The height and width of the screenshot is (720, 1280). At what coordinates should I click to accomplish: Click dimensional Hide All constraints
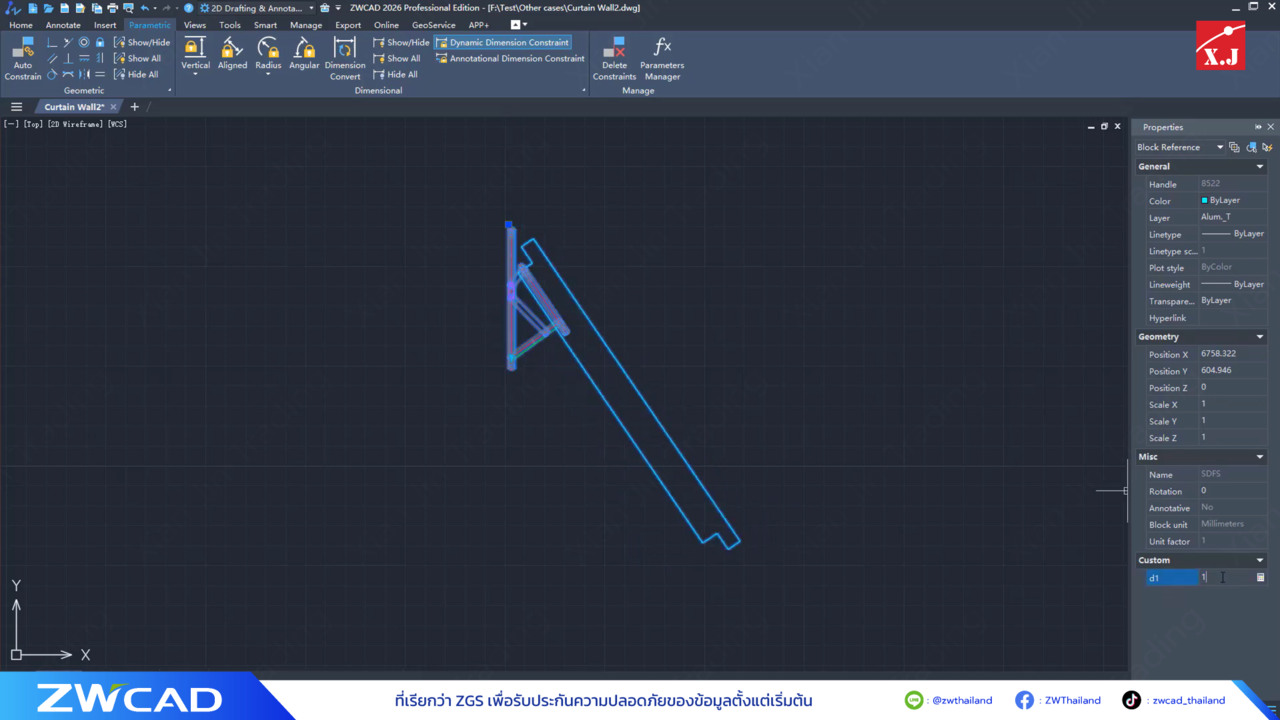coord(395,74)
